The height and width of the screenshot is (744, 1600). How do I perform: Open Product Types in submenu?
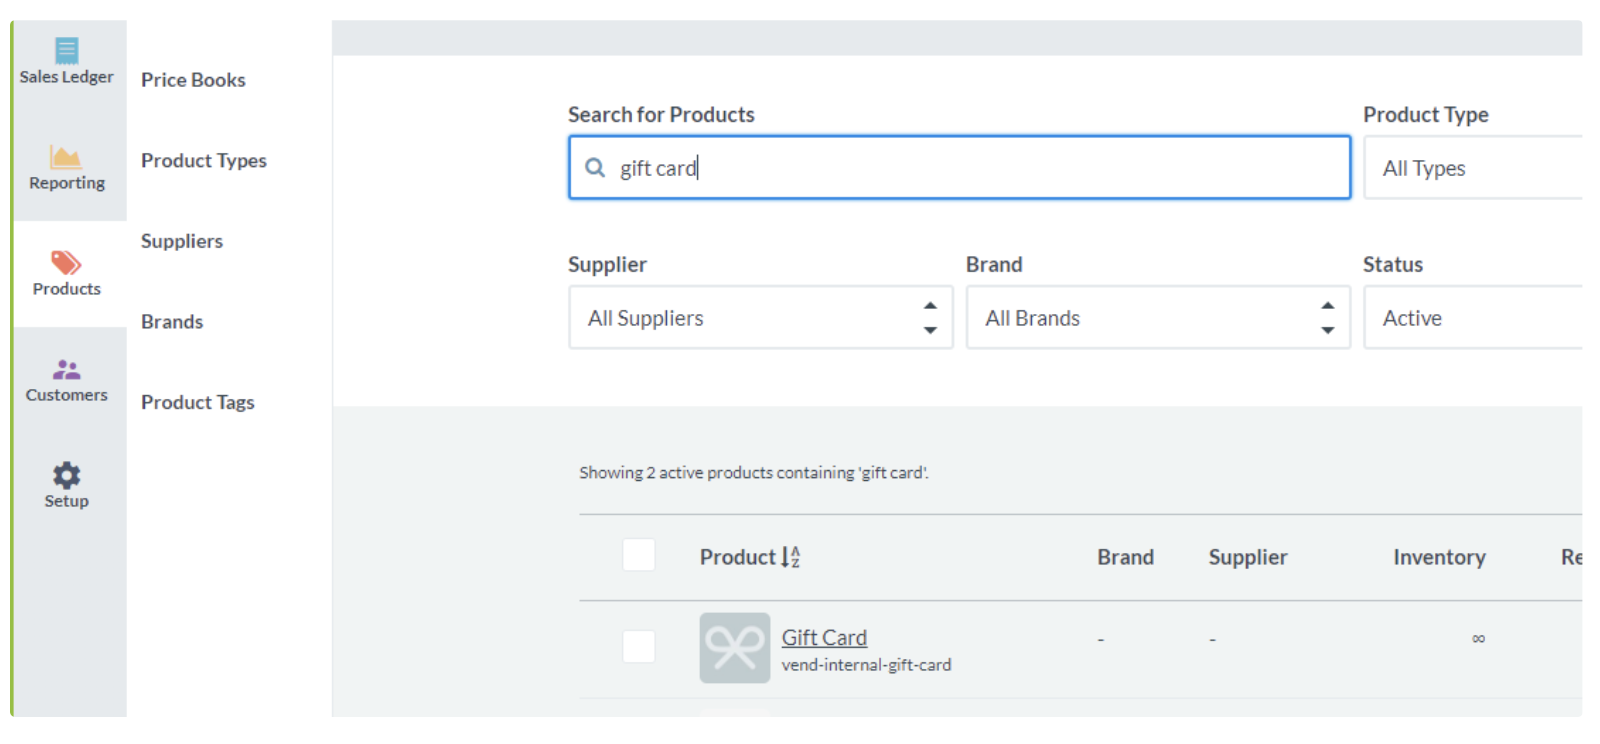(204, 161)
